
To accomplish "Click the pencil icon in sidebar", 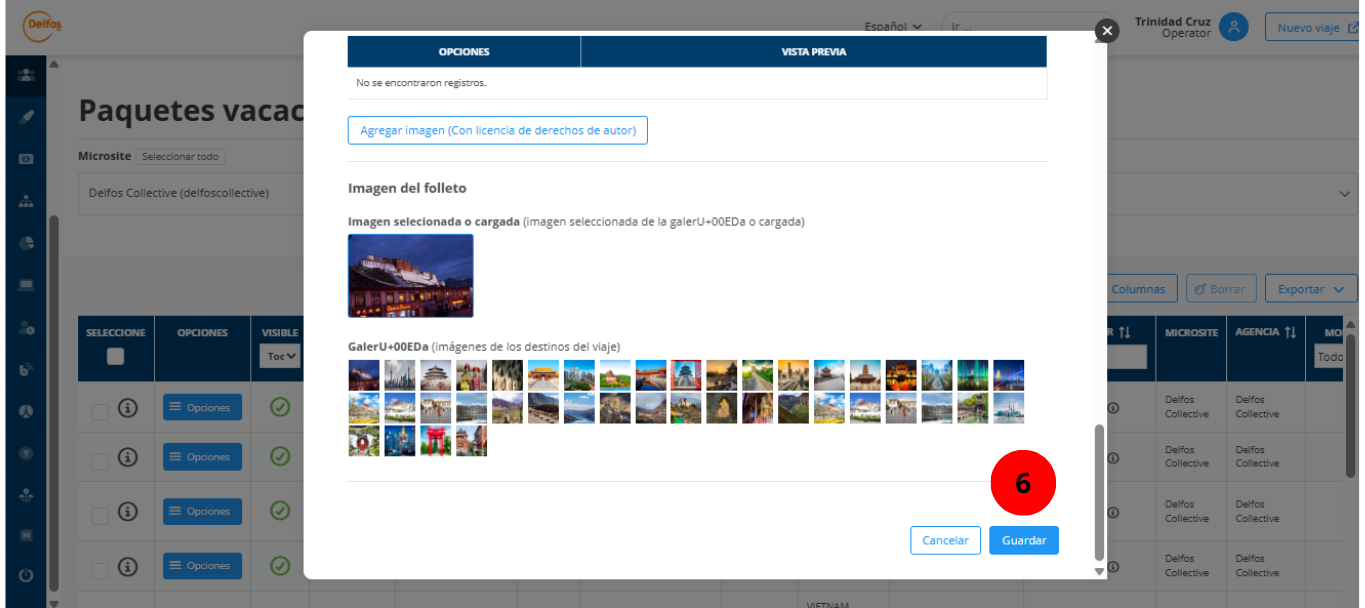I will coord(26,116).
